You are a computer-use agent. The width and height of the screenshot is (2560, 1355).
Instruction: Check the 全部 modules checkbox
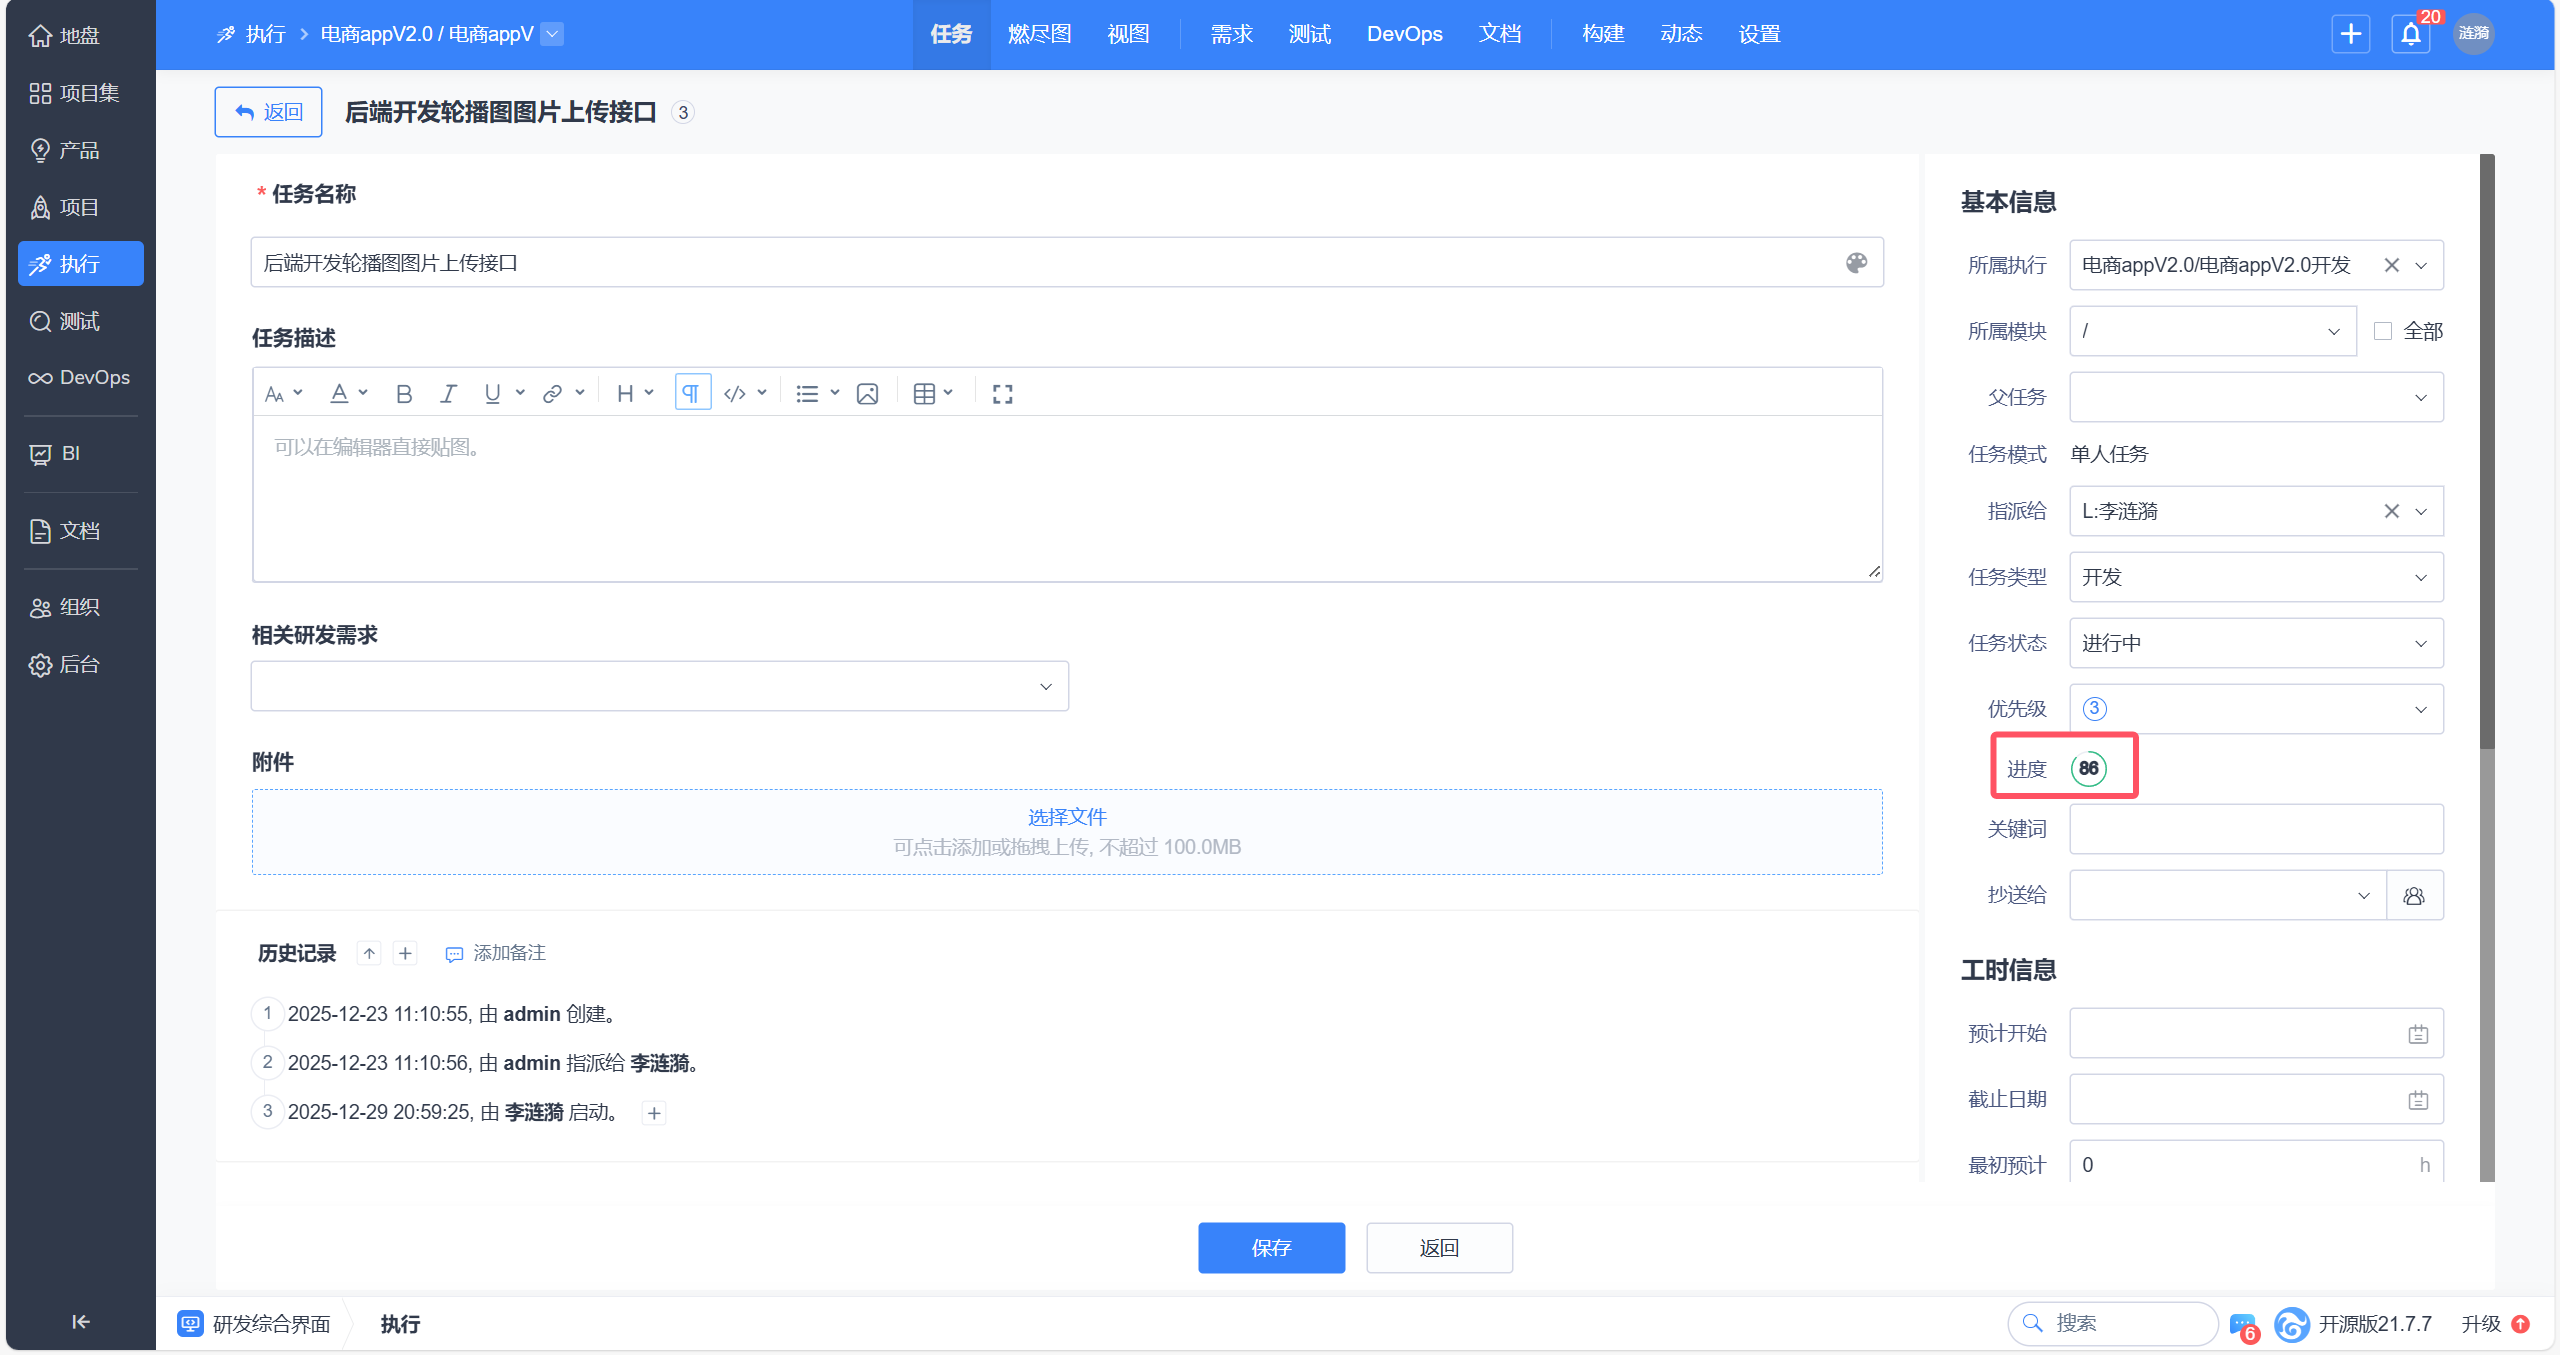[2383, 331]
